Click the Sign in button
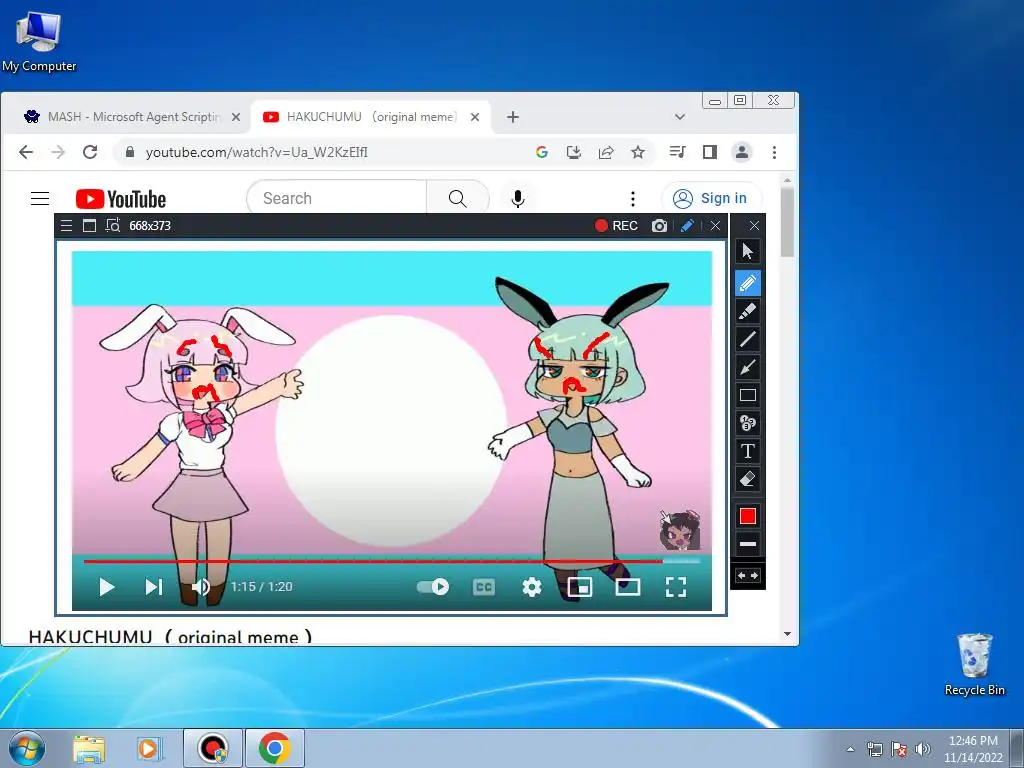This screenshot has height=768, width=1024. (711, 199)
